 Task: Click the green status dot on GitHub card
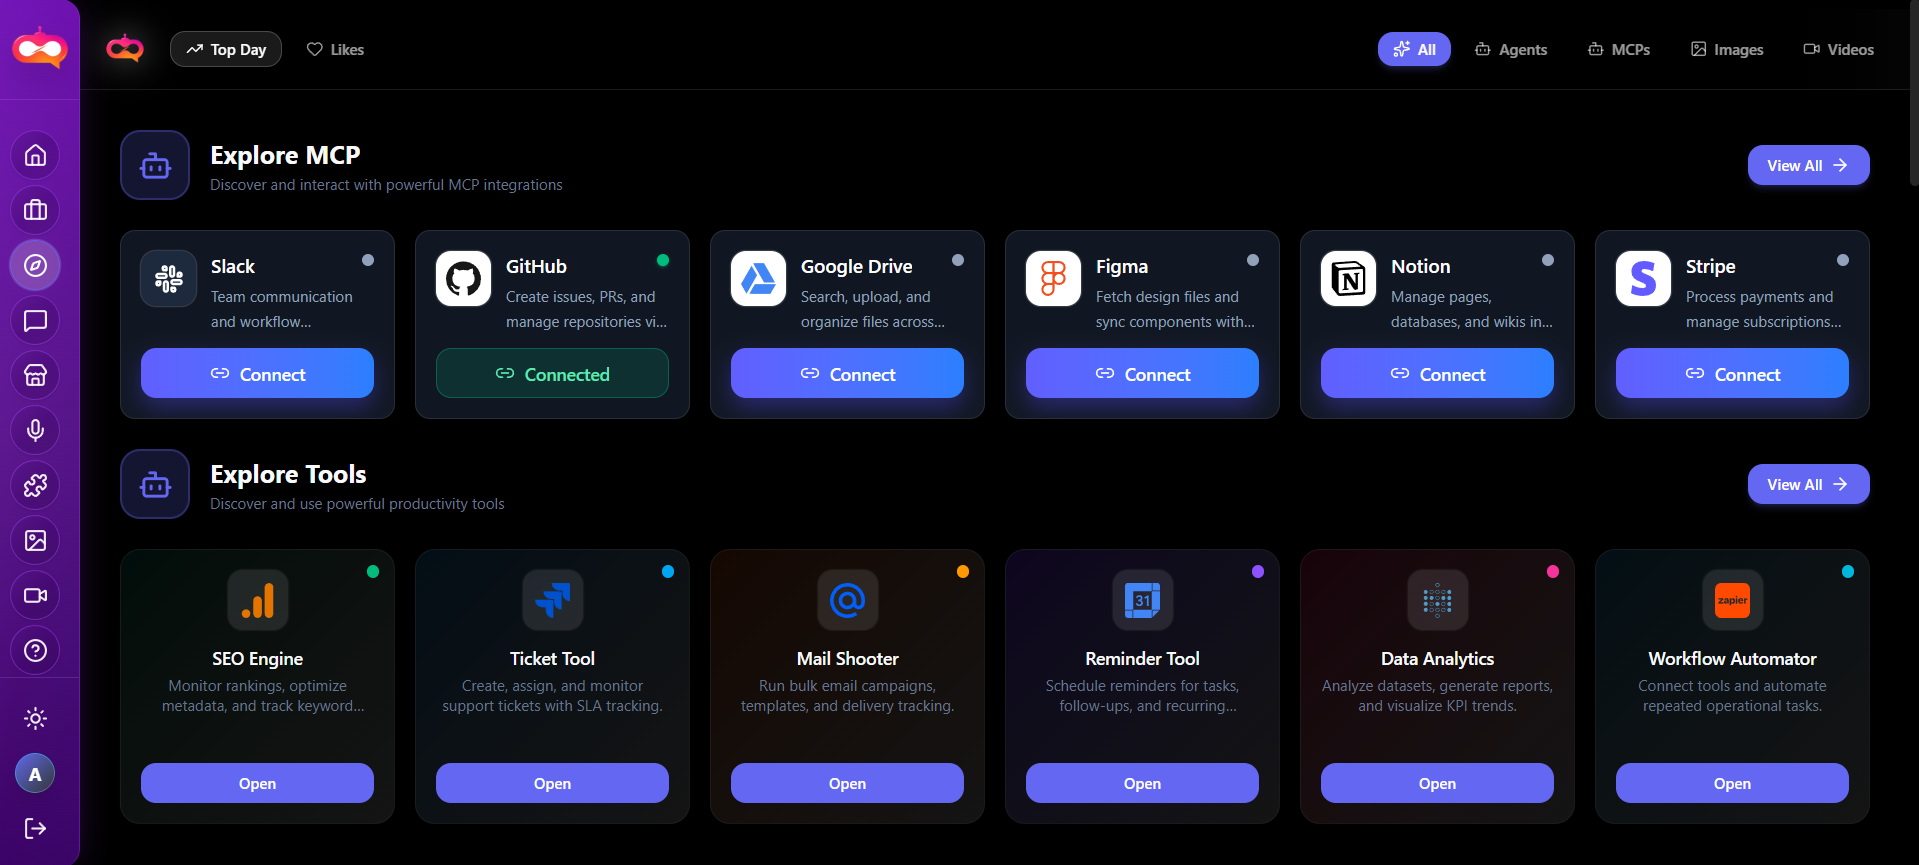coord(662,260)
